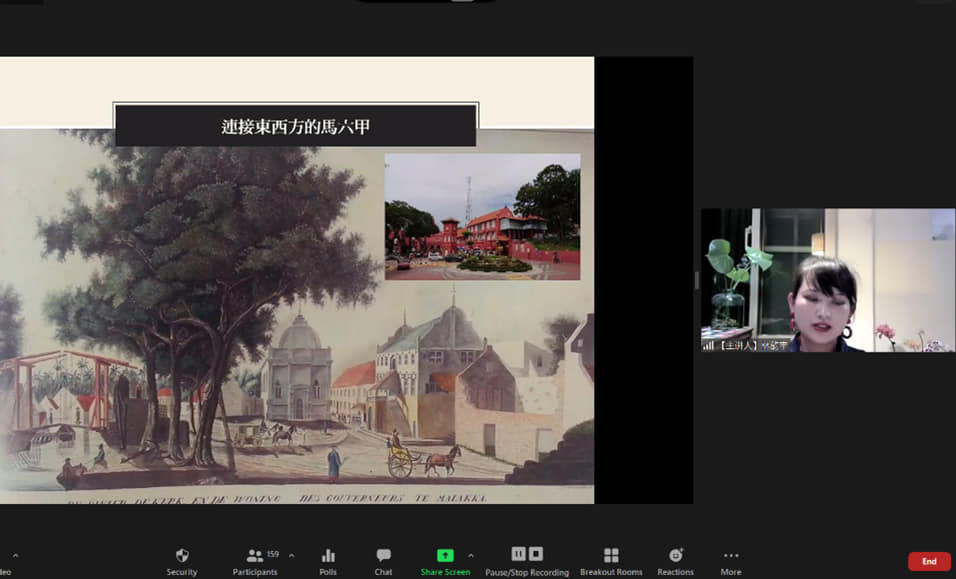Expand the video options arrow at toolbar start
The width and height of the screenshot is (956, 579).
[15, 555]
